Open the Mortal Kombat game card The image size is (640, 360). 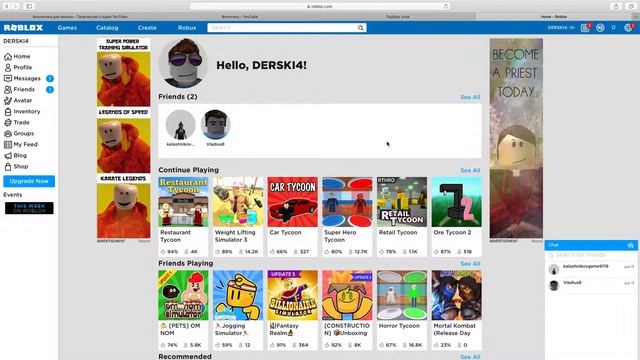(x=457, y=310)
